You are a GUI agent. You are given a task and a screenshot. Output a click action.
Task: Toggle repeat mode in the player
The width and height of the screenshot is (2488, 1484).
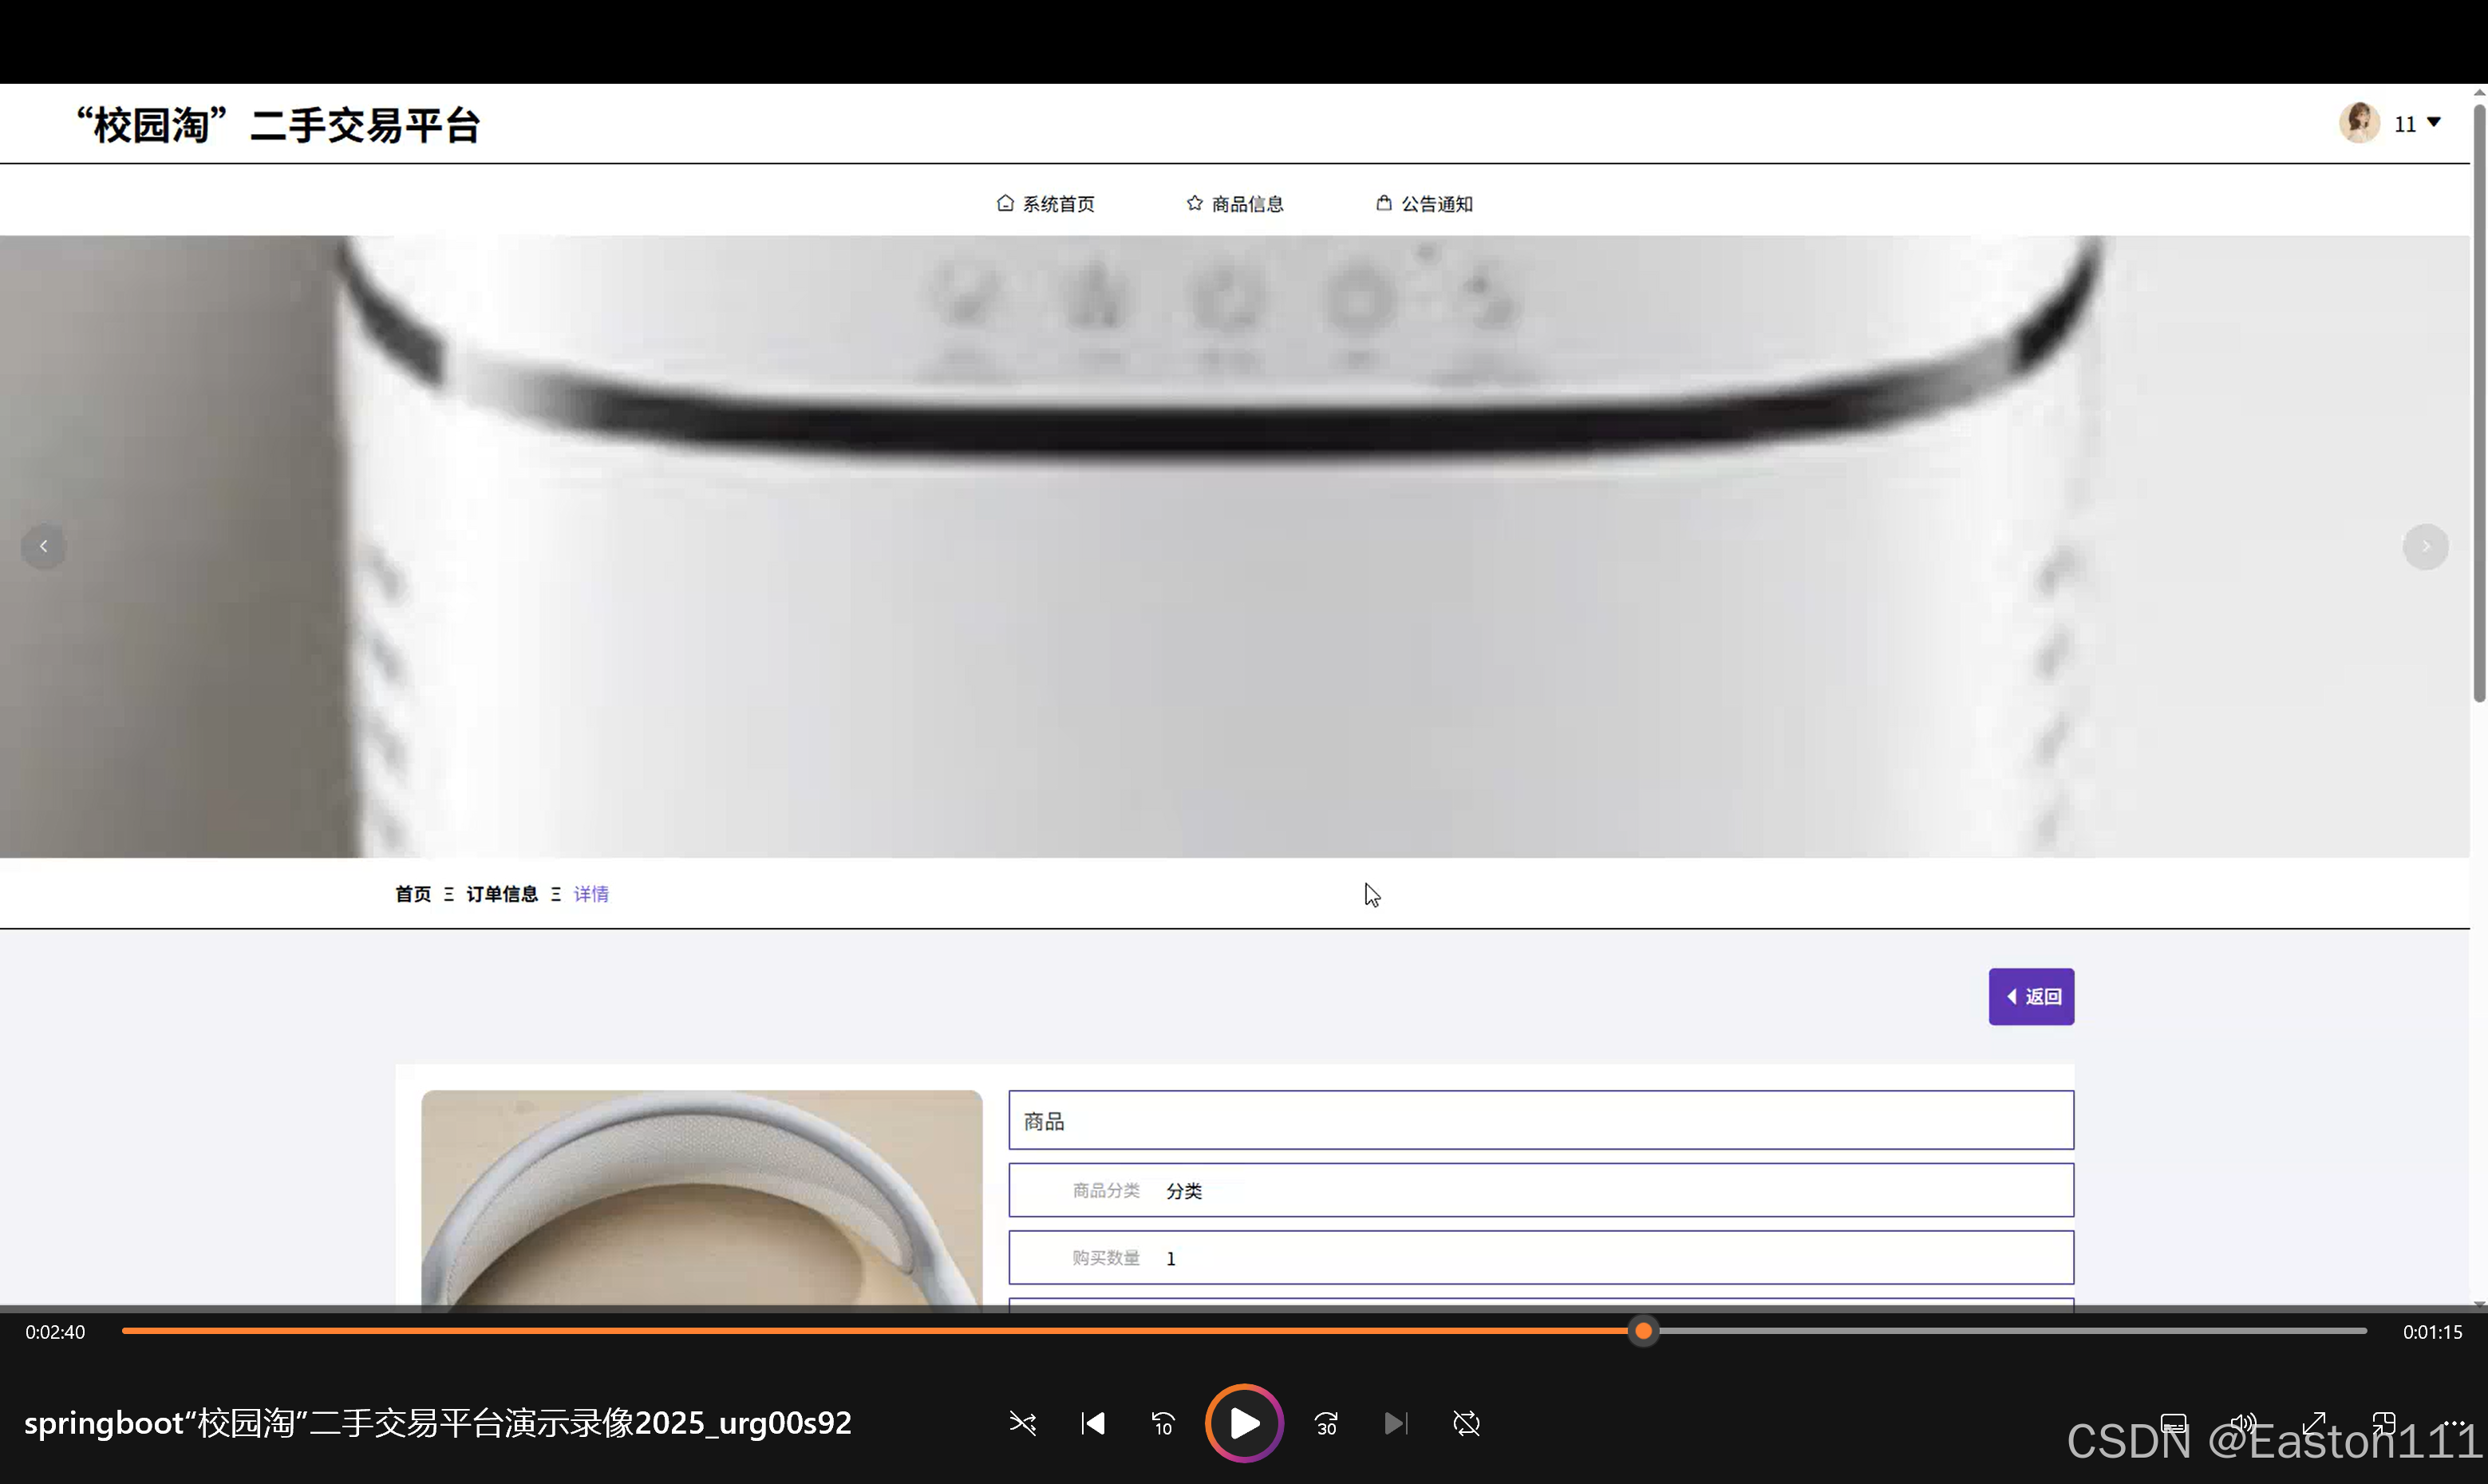pos(1466,1423)
